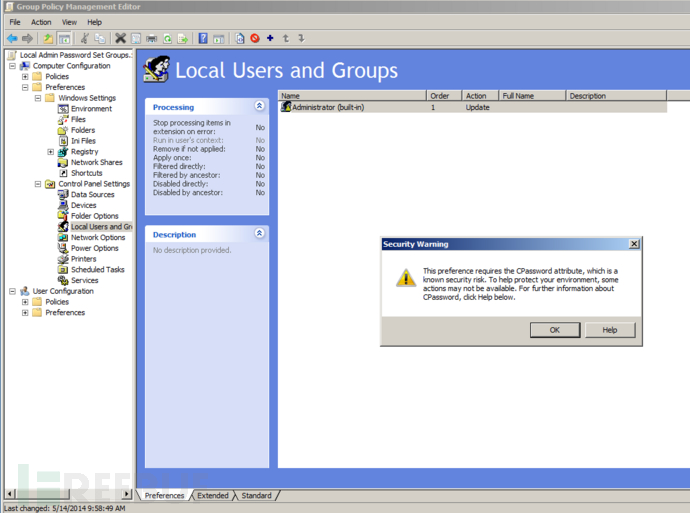Collapse Preferences under Computer Configuration
The width and height of the screenshot is (690, 513).
tap(25, 87)
